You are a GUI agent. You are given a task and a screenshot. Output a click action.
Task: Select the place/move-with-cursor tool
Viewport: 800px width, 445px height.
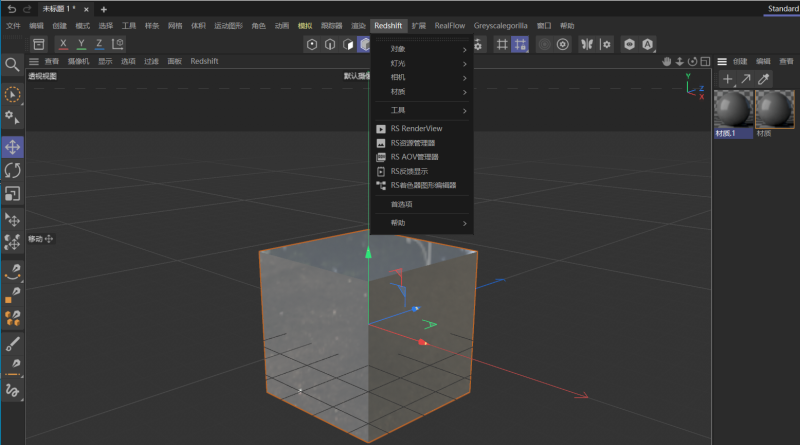[x=12, y=219]
